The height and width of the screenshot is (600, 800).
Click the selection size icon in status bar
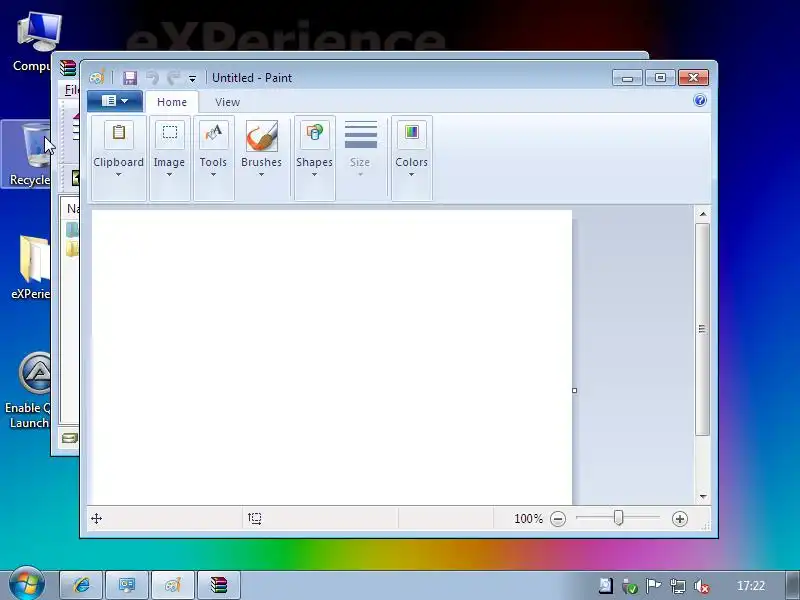pos(255,519)
